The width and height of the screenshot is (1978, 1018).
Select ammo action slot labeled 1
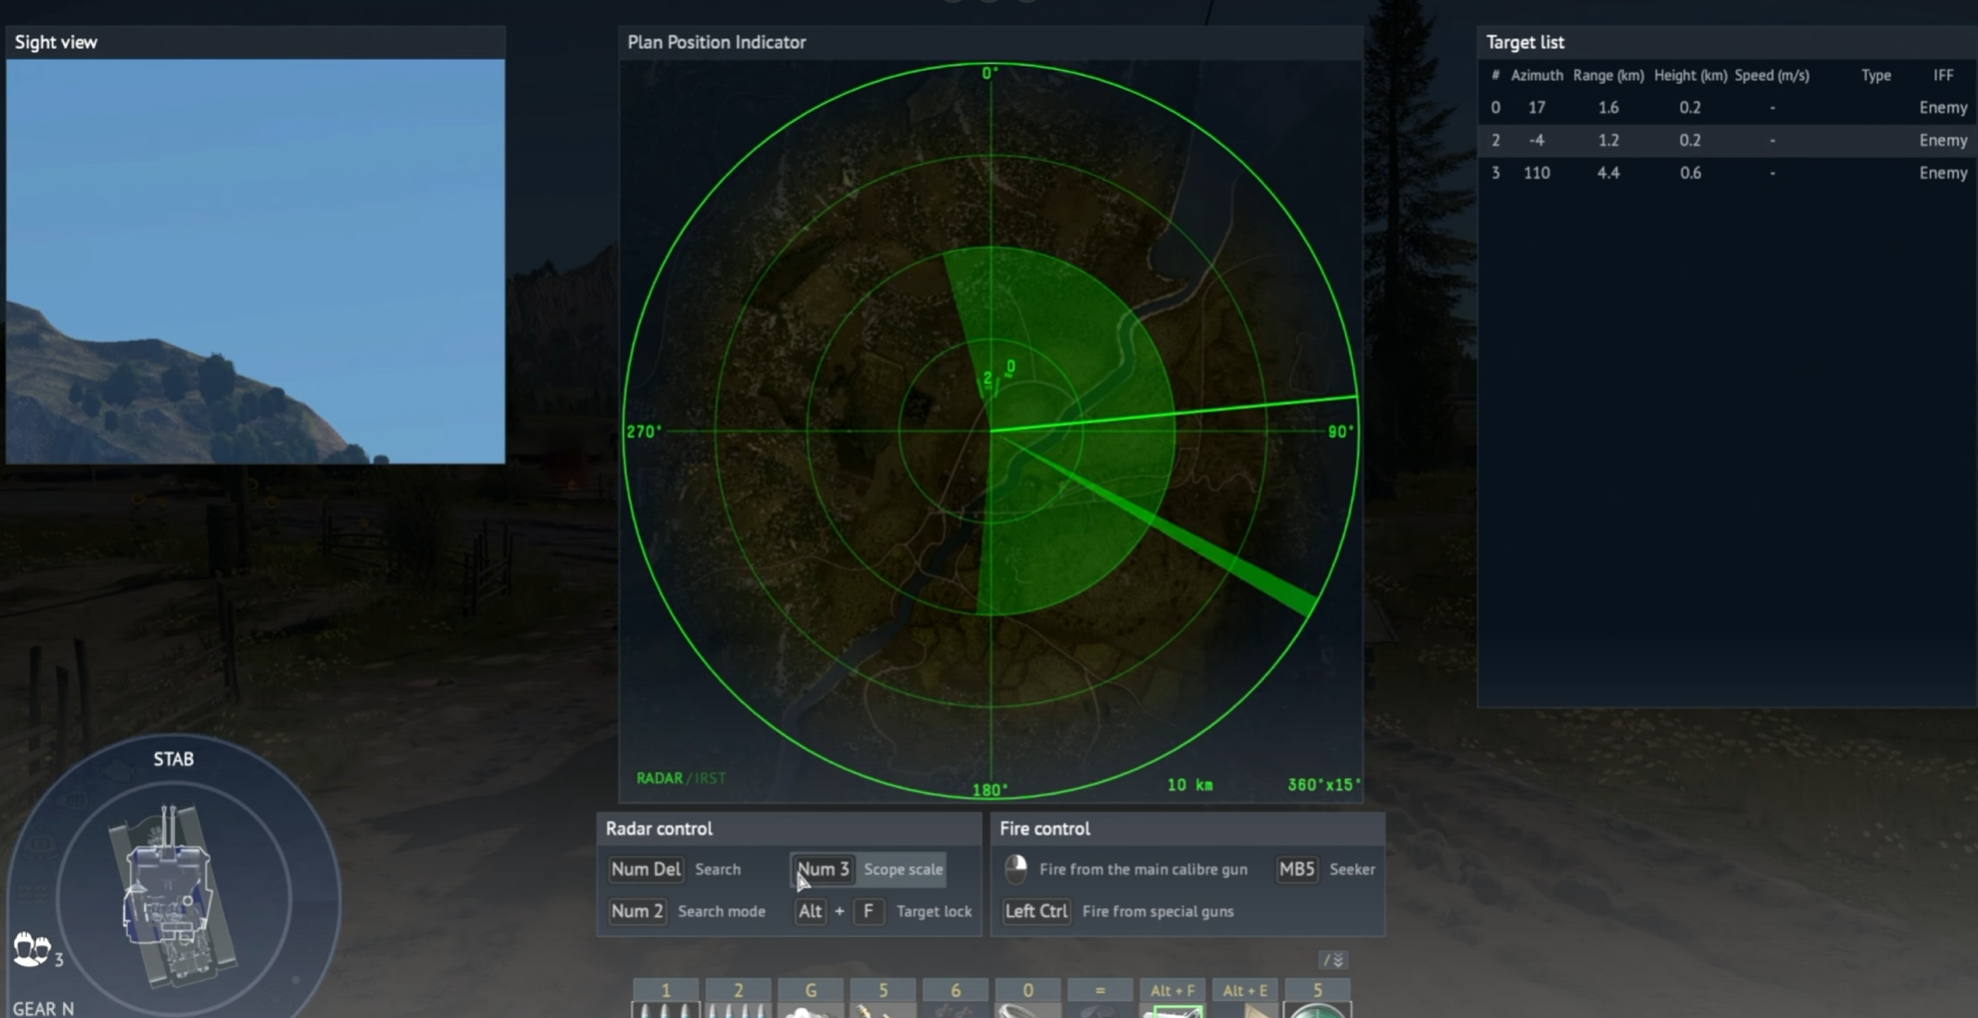(666, 999)
